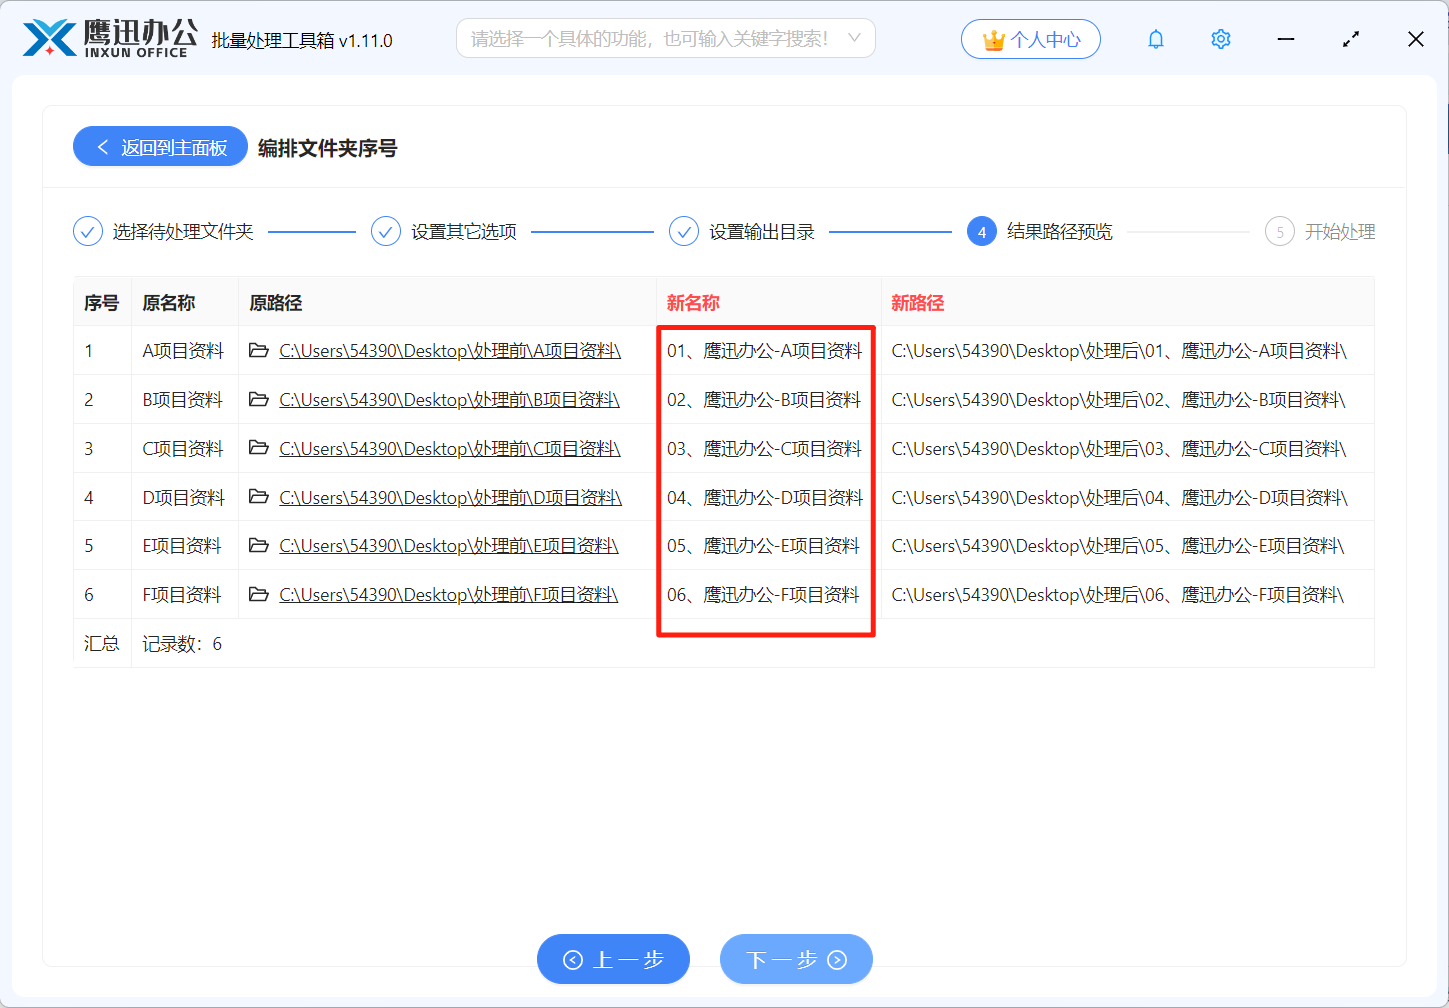Screen dimensions: 1449x1008
Task: Open original path link for C项目资料
Action: (x=450, y=449)
